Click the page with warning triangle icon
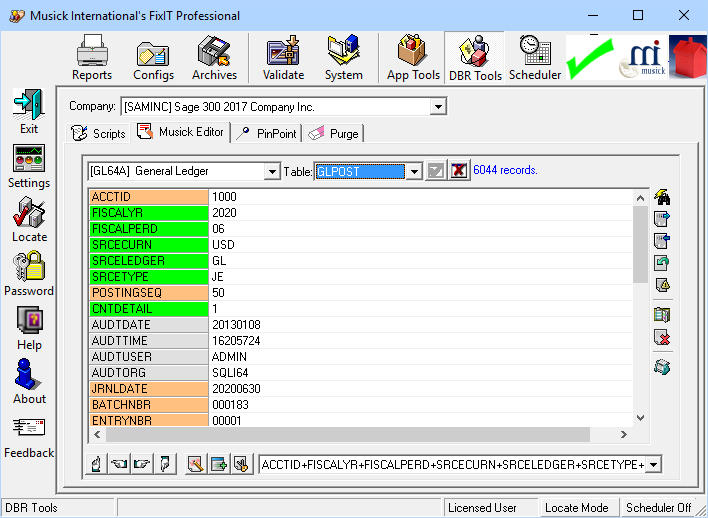 (662, 285)
